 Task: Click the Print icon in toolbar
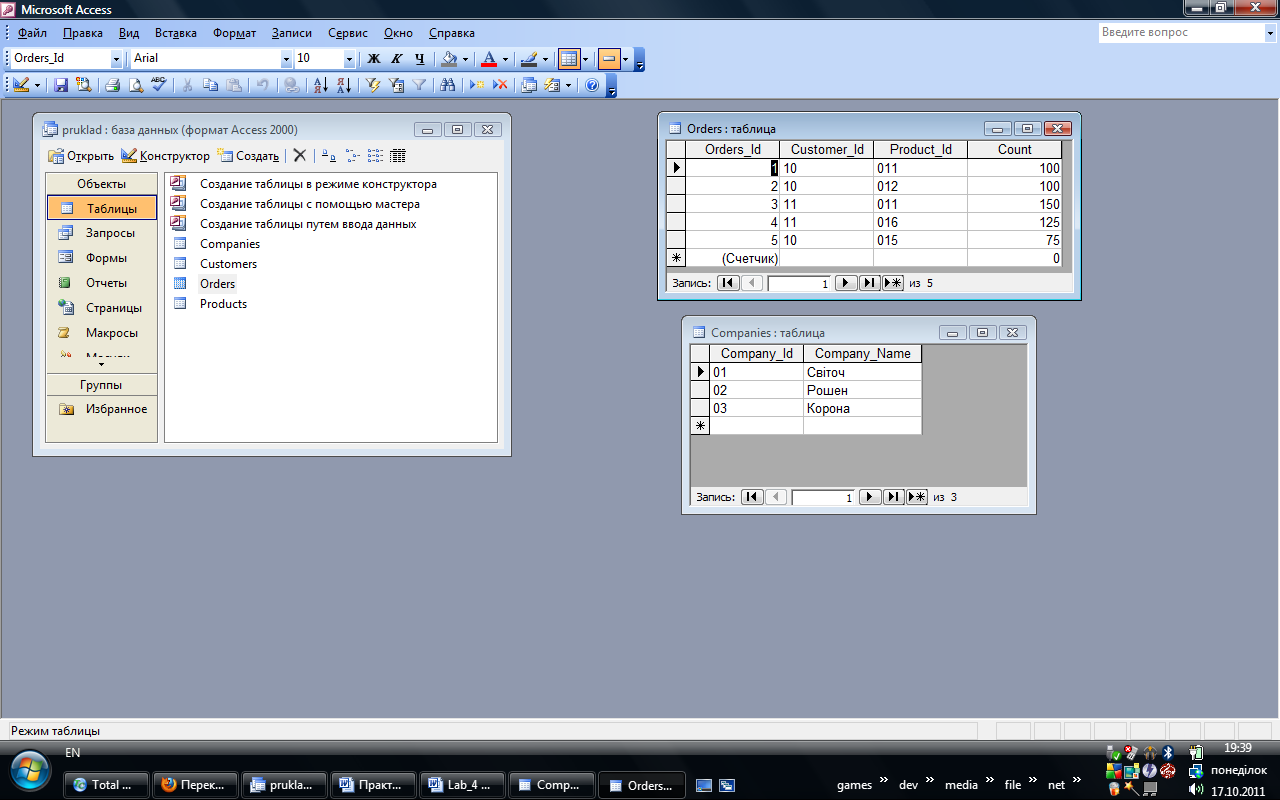113,86
